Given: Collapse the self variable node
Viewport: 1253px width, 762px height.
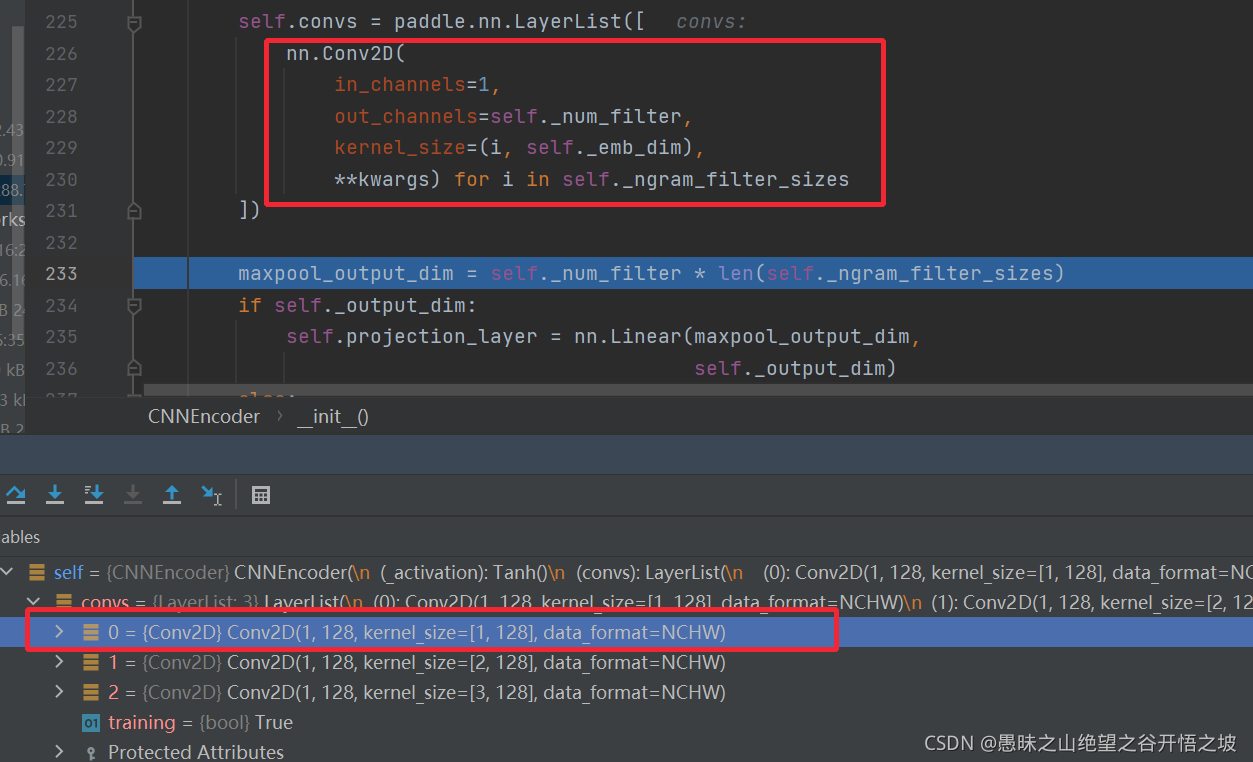Looking at the screenshot, I should pyautogui.click(x=8, y=572).
